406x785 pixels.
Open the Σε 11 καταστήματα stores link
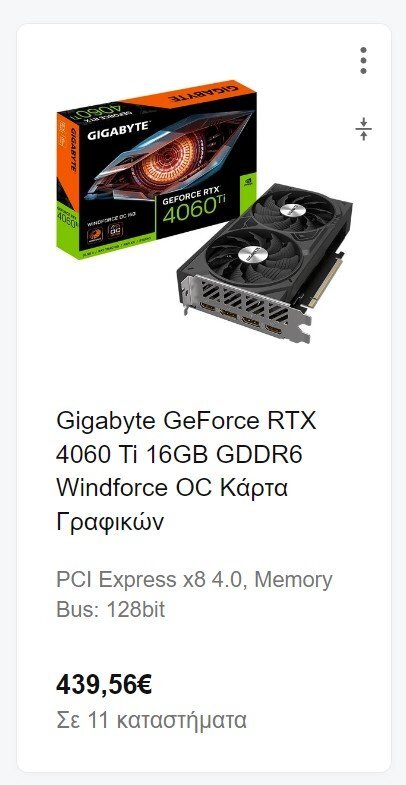tap(151, 720)
